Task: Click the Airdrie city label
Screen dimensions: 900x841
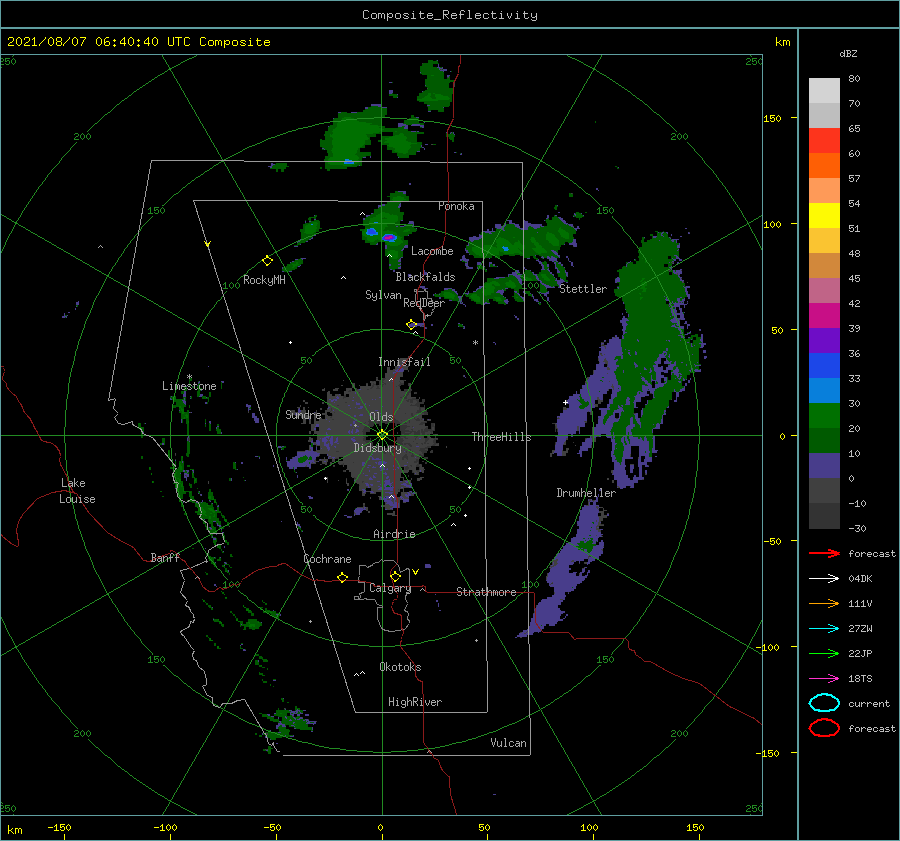Action: 394,534
